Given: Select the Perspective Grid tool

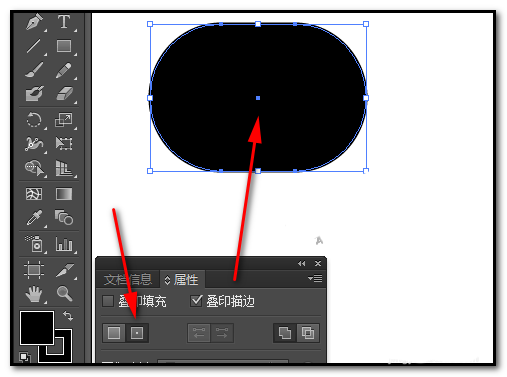Looking at the screenshot, I should [x=64, y=168].
